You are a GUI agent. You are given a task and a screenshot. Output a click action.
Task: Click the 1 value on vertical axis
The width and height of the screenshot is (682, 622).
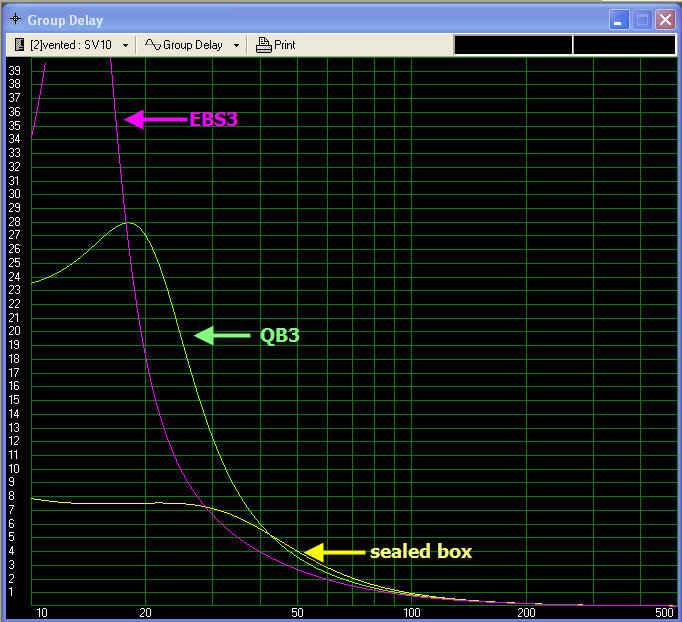click(x=11, y=592)
